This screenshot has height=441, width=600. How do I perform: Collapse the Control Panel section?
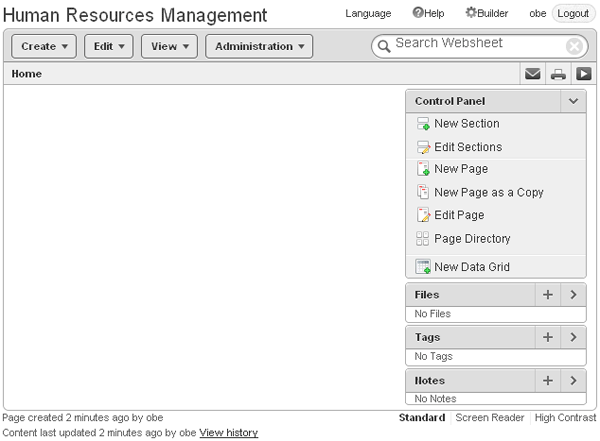(573, 101)
